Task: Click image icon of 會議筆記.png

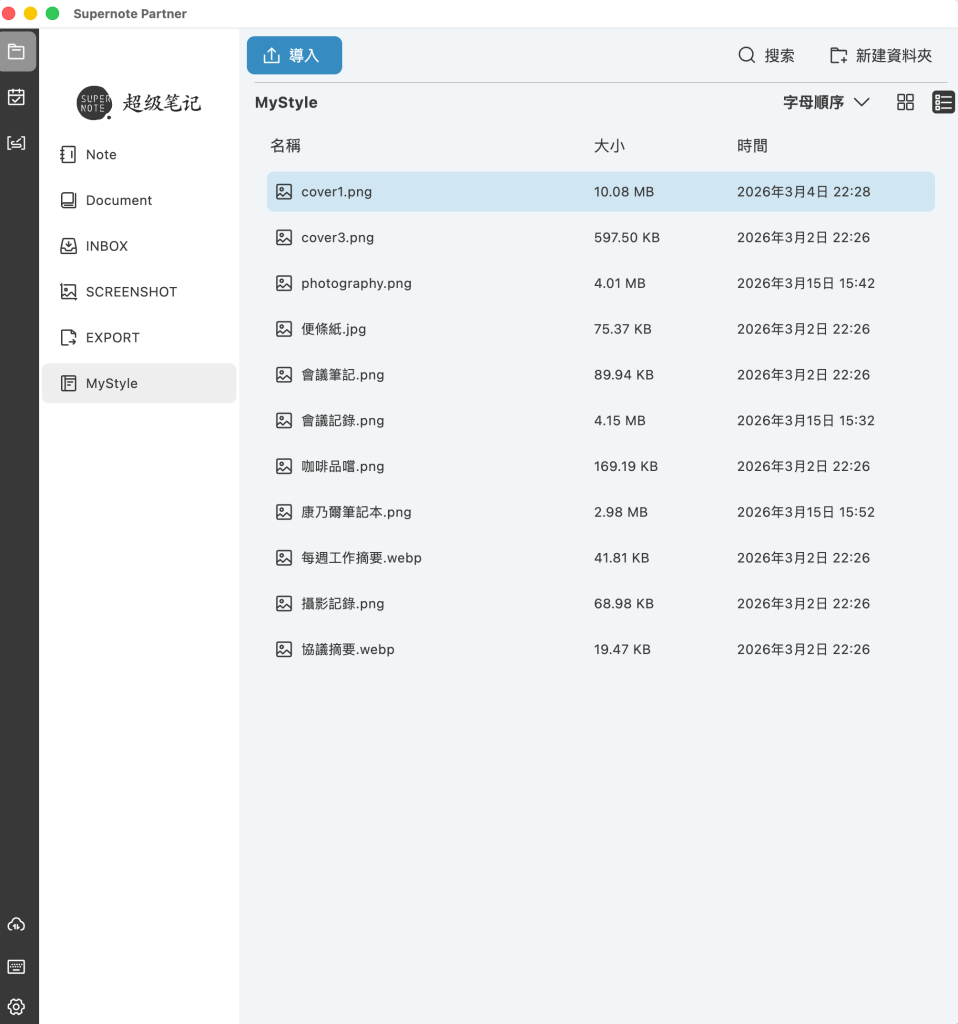Action: pyautogui.click(x=283, y=375)
